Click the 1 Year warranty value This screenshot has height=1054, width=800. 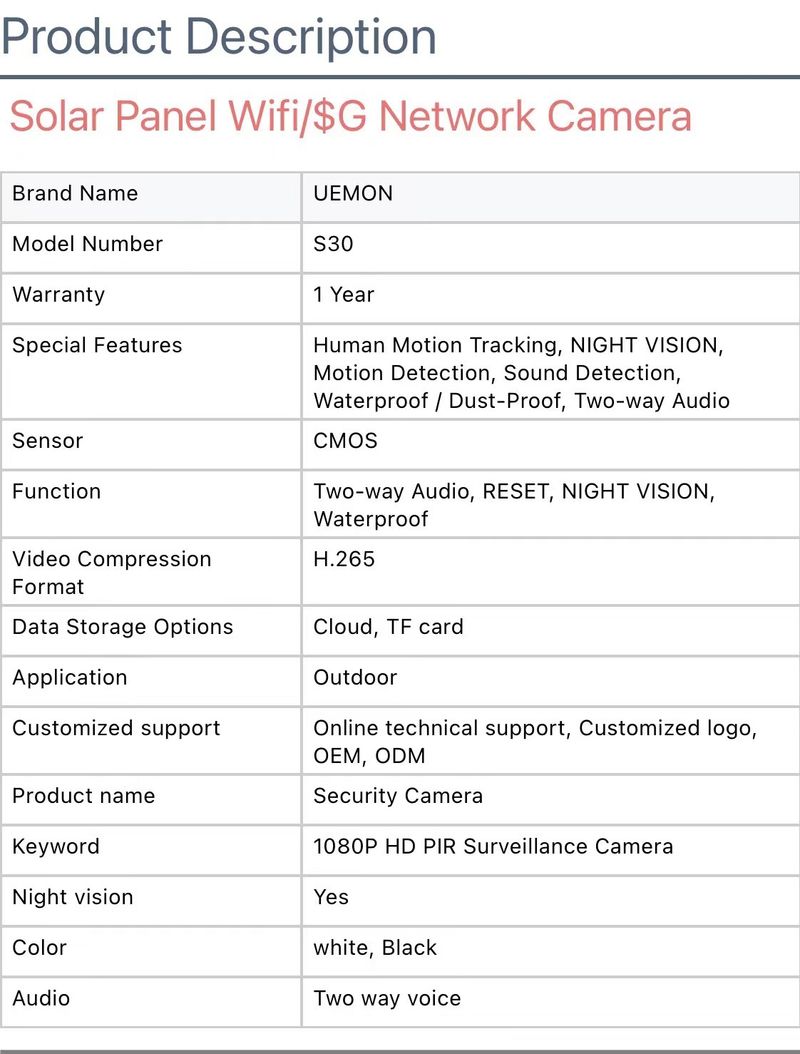click(344, 295)
